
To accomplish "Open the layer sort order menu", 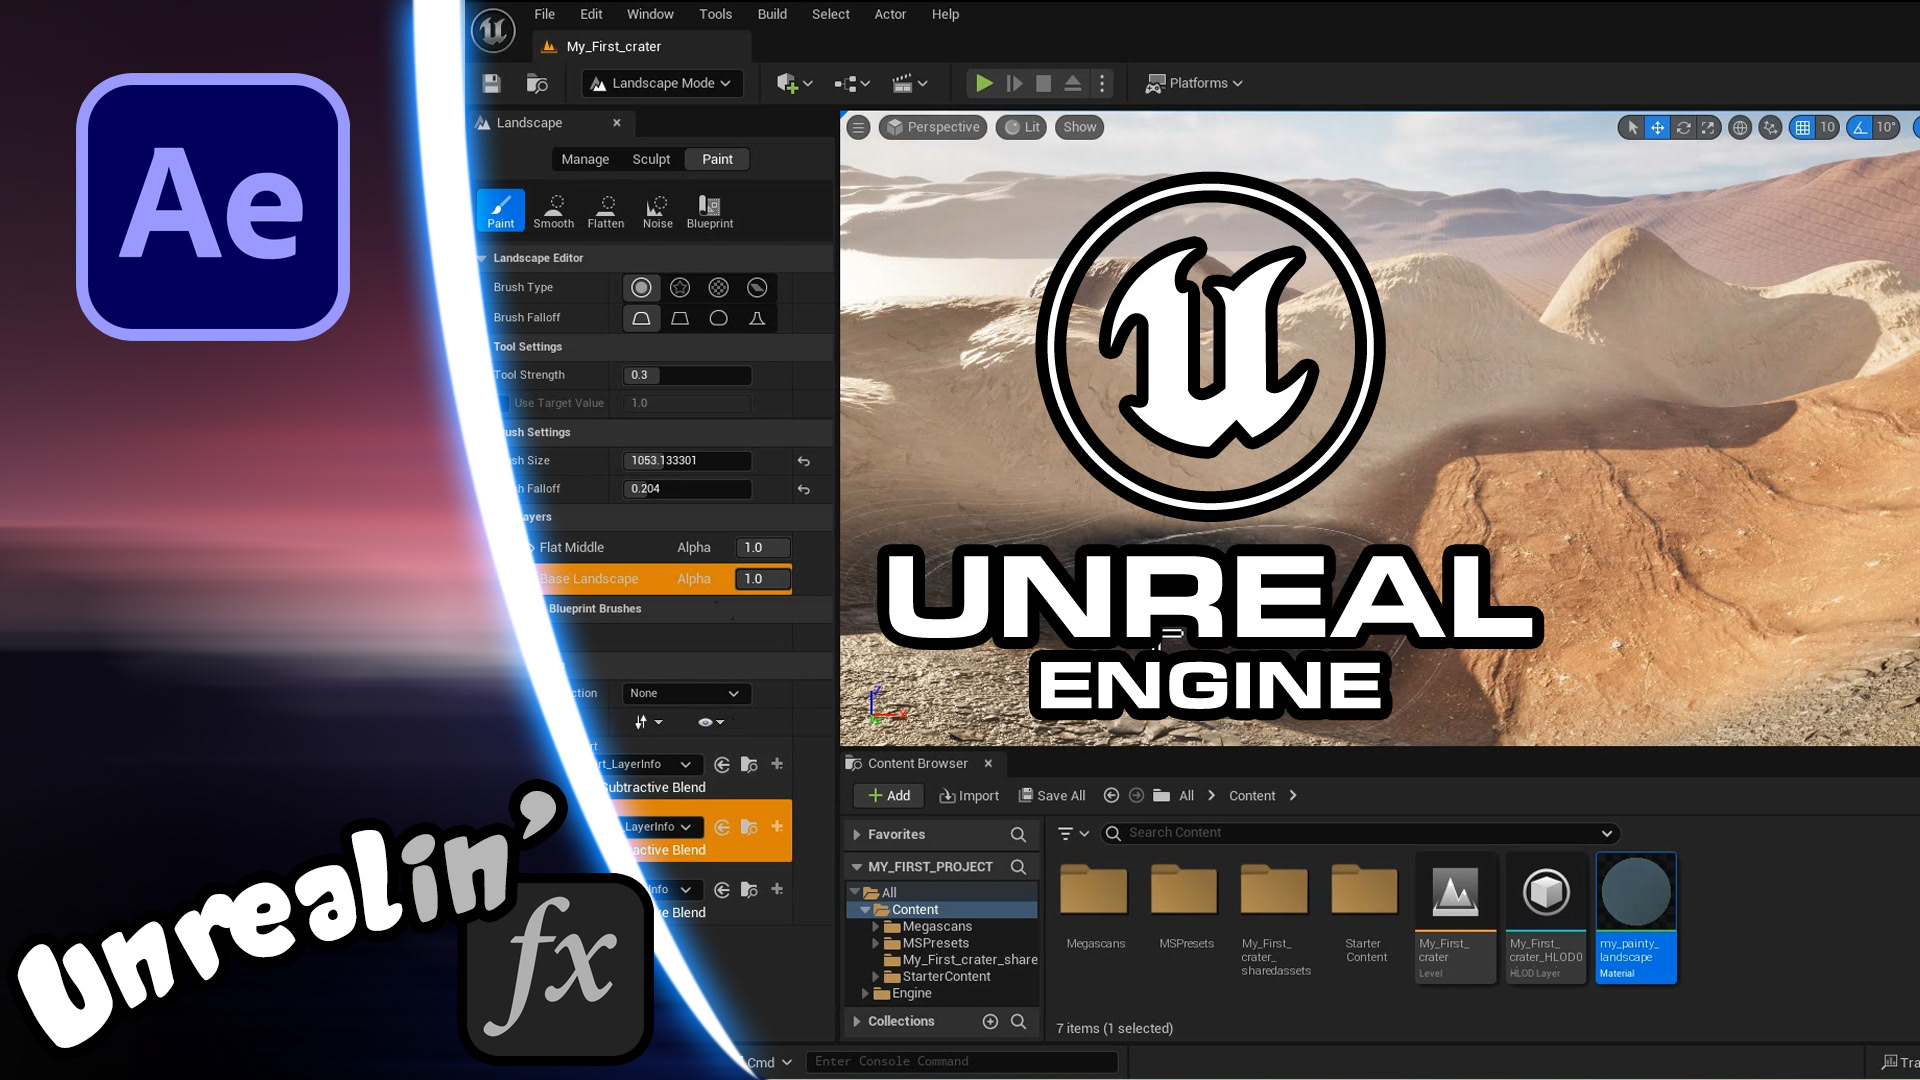I will pos(648,721).
